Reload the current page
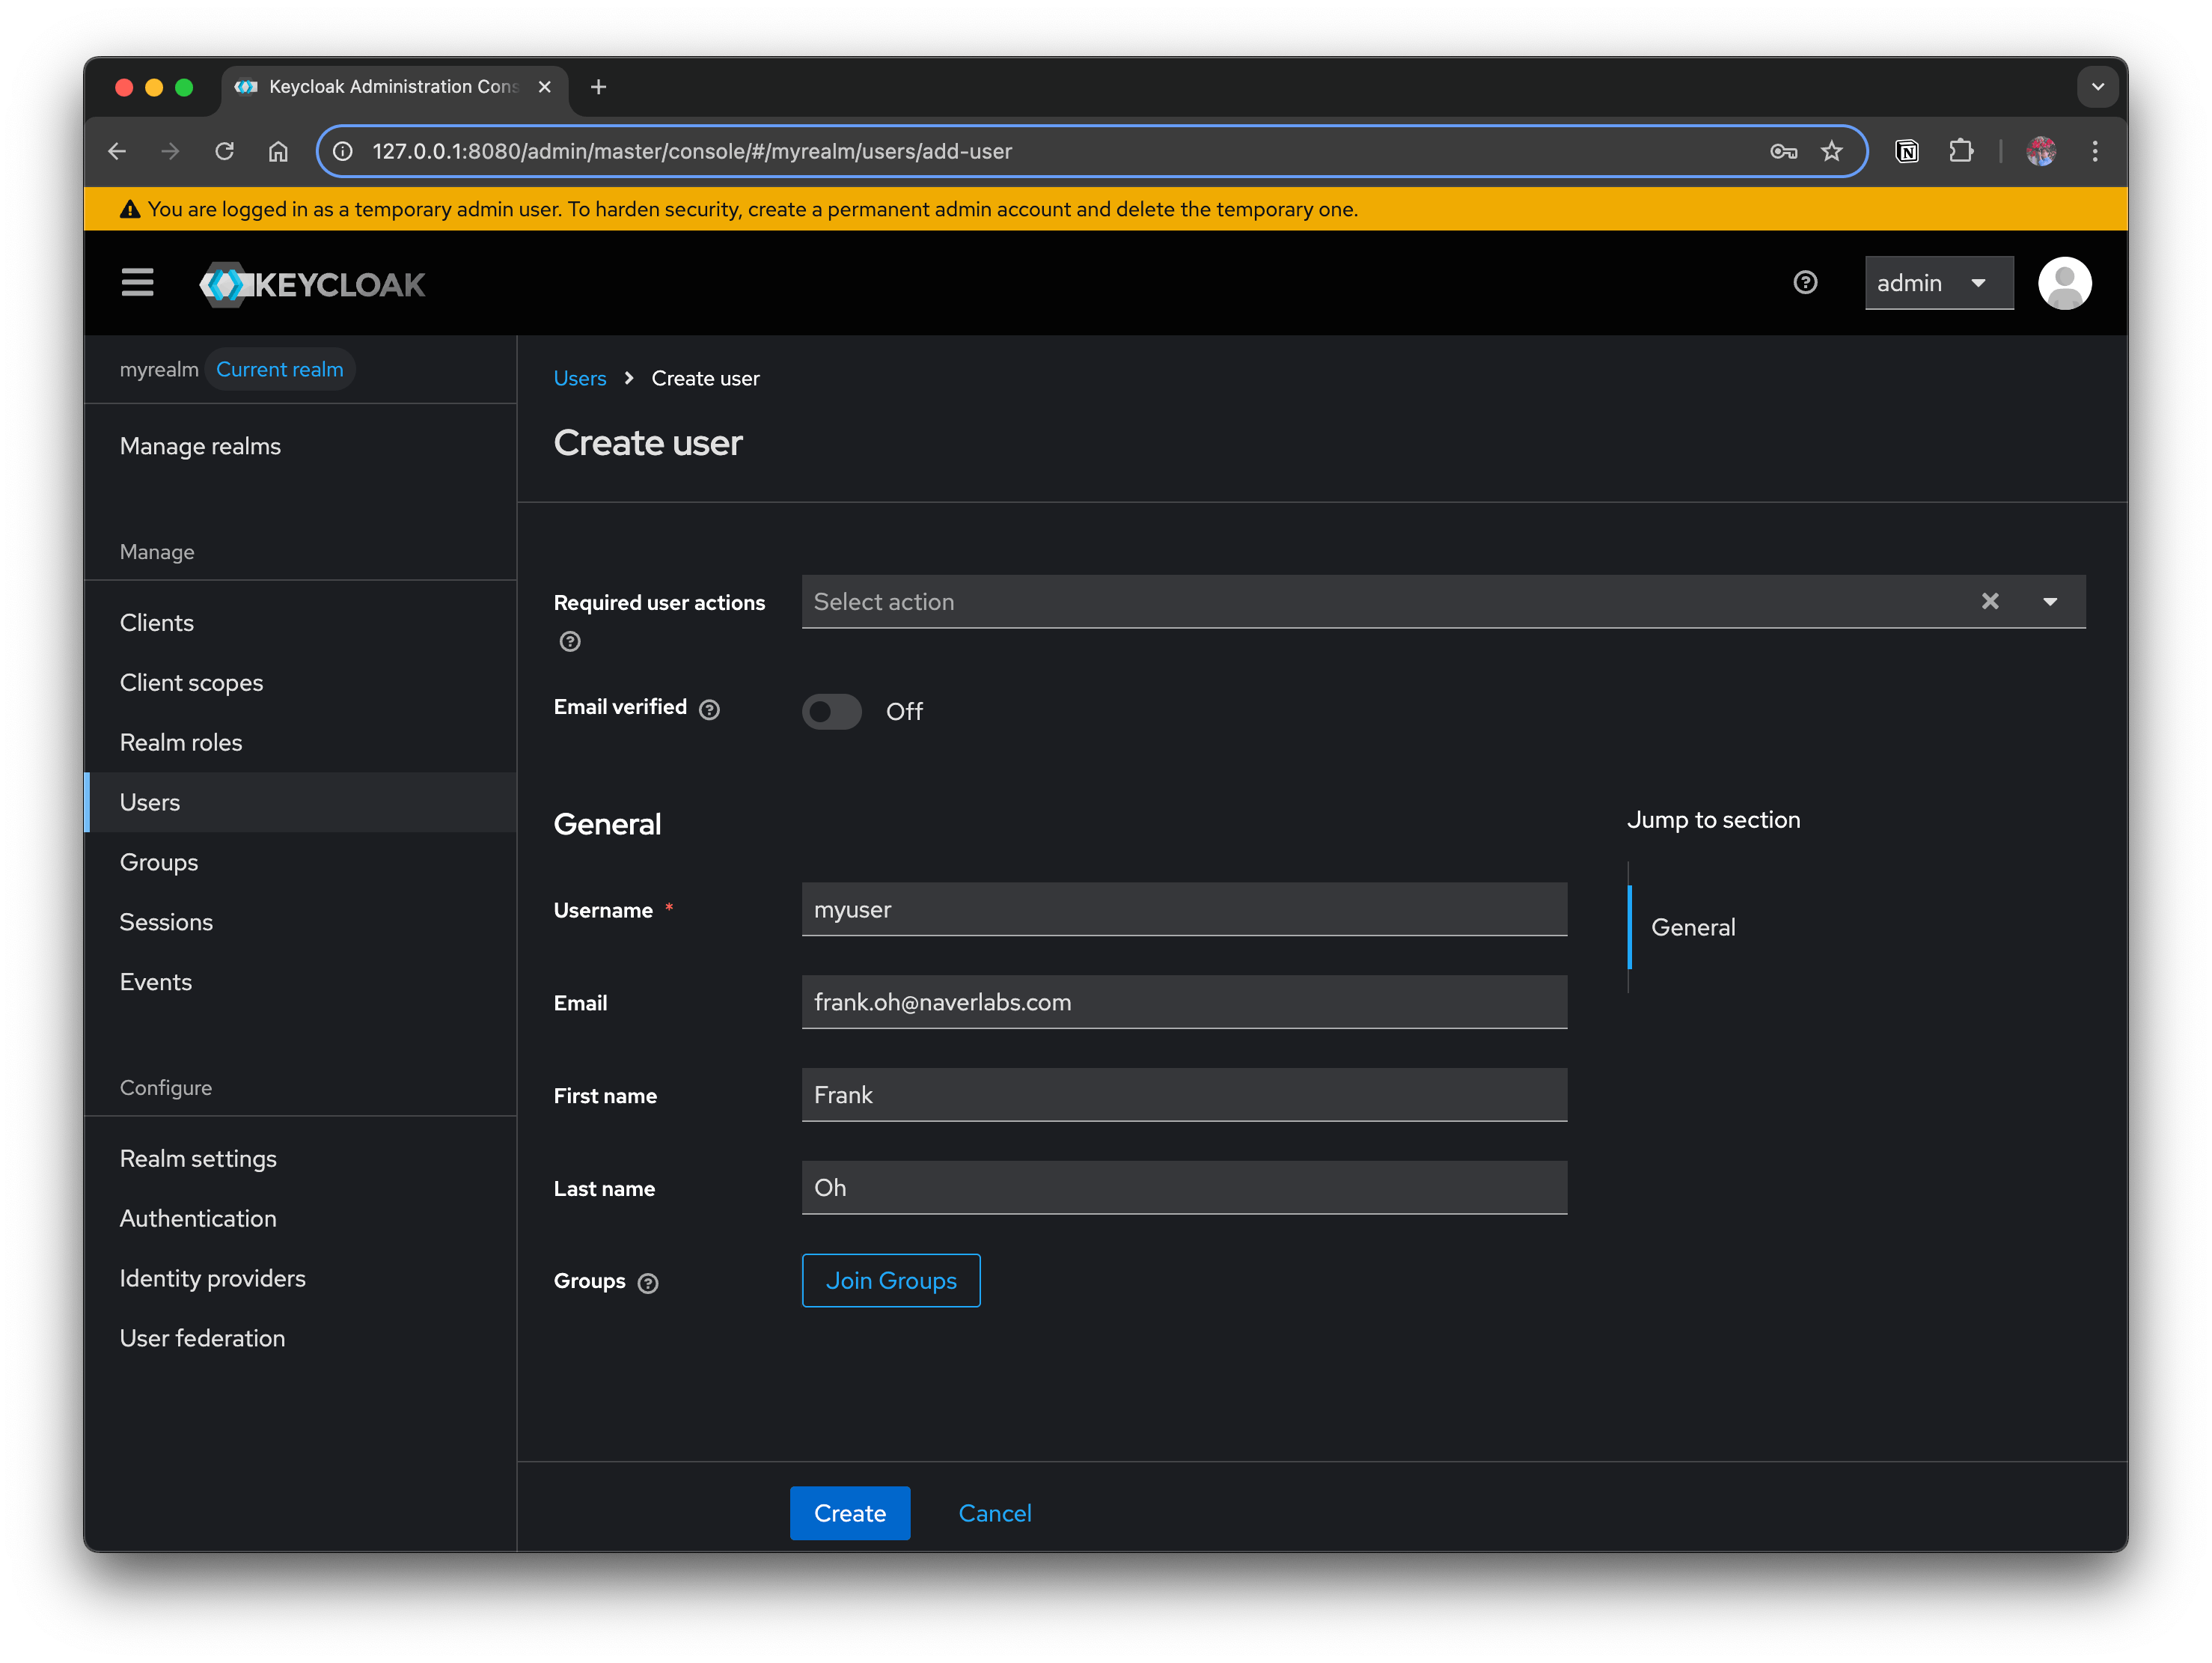This screenshot has height=1663, width=2212. pos(224,151)
